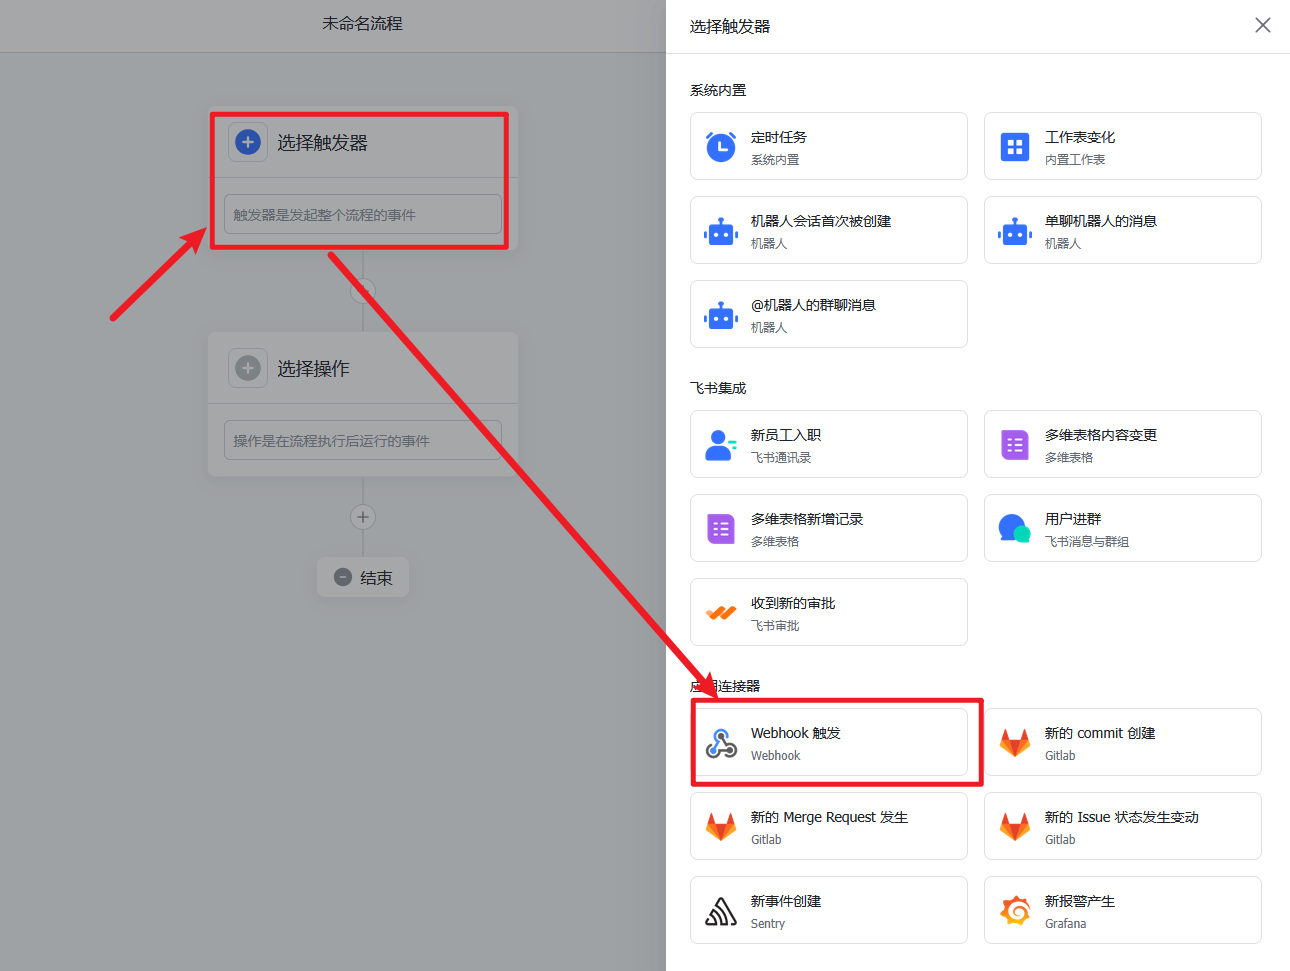
Task: Click the 选择操作 node title
Action: [313, 369]
